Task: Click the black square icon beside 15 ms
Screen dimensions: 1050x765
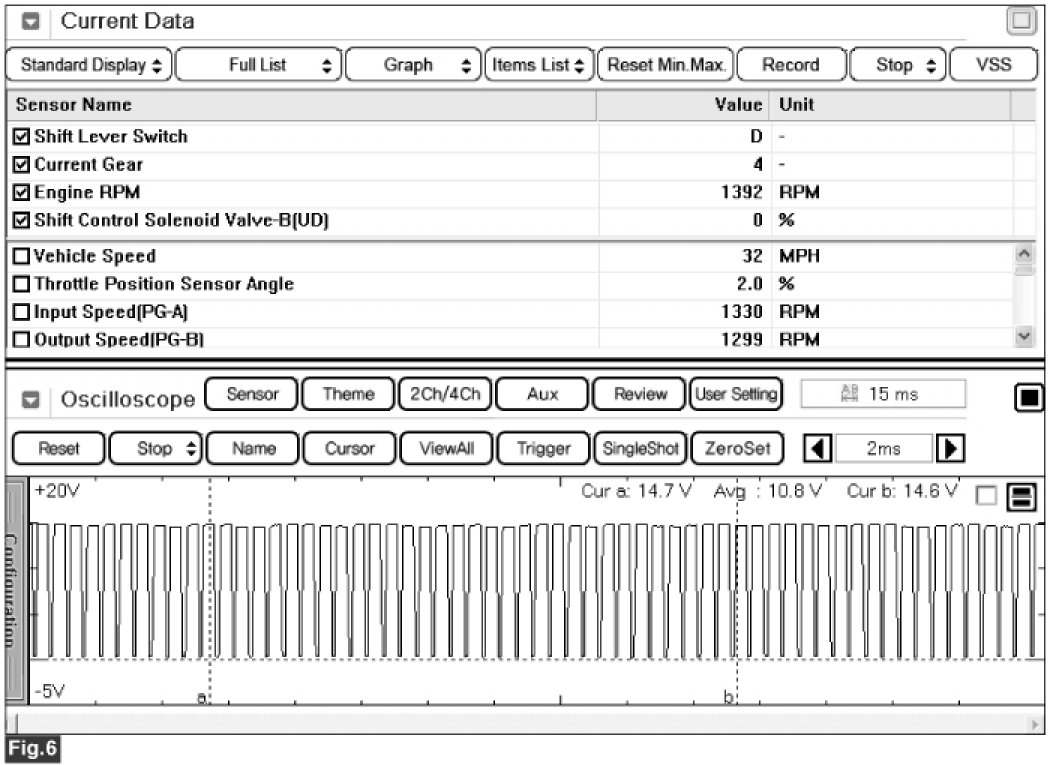Action: point(1028,399)
